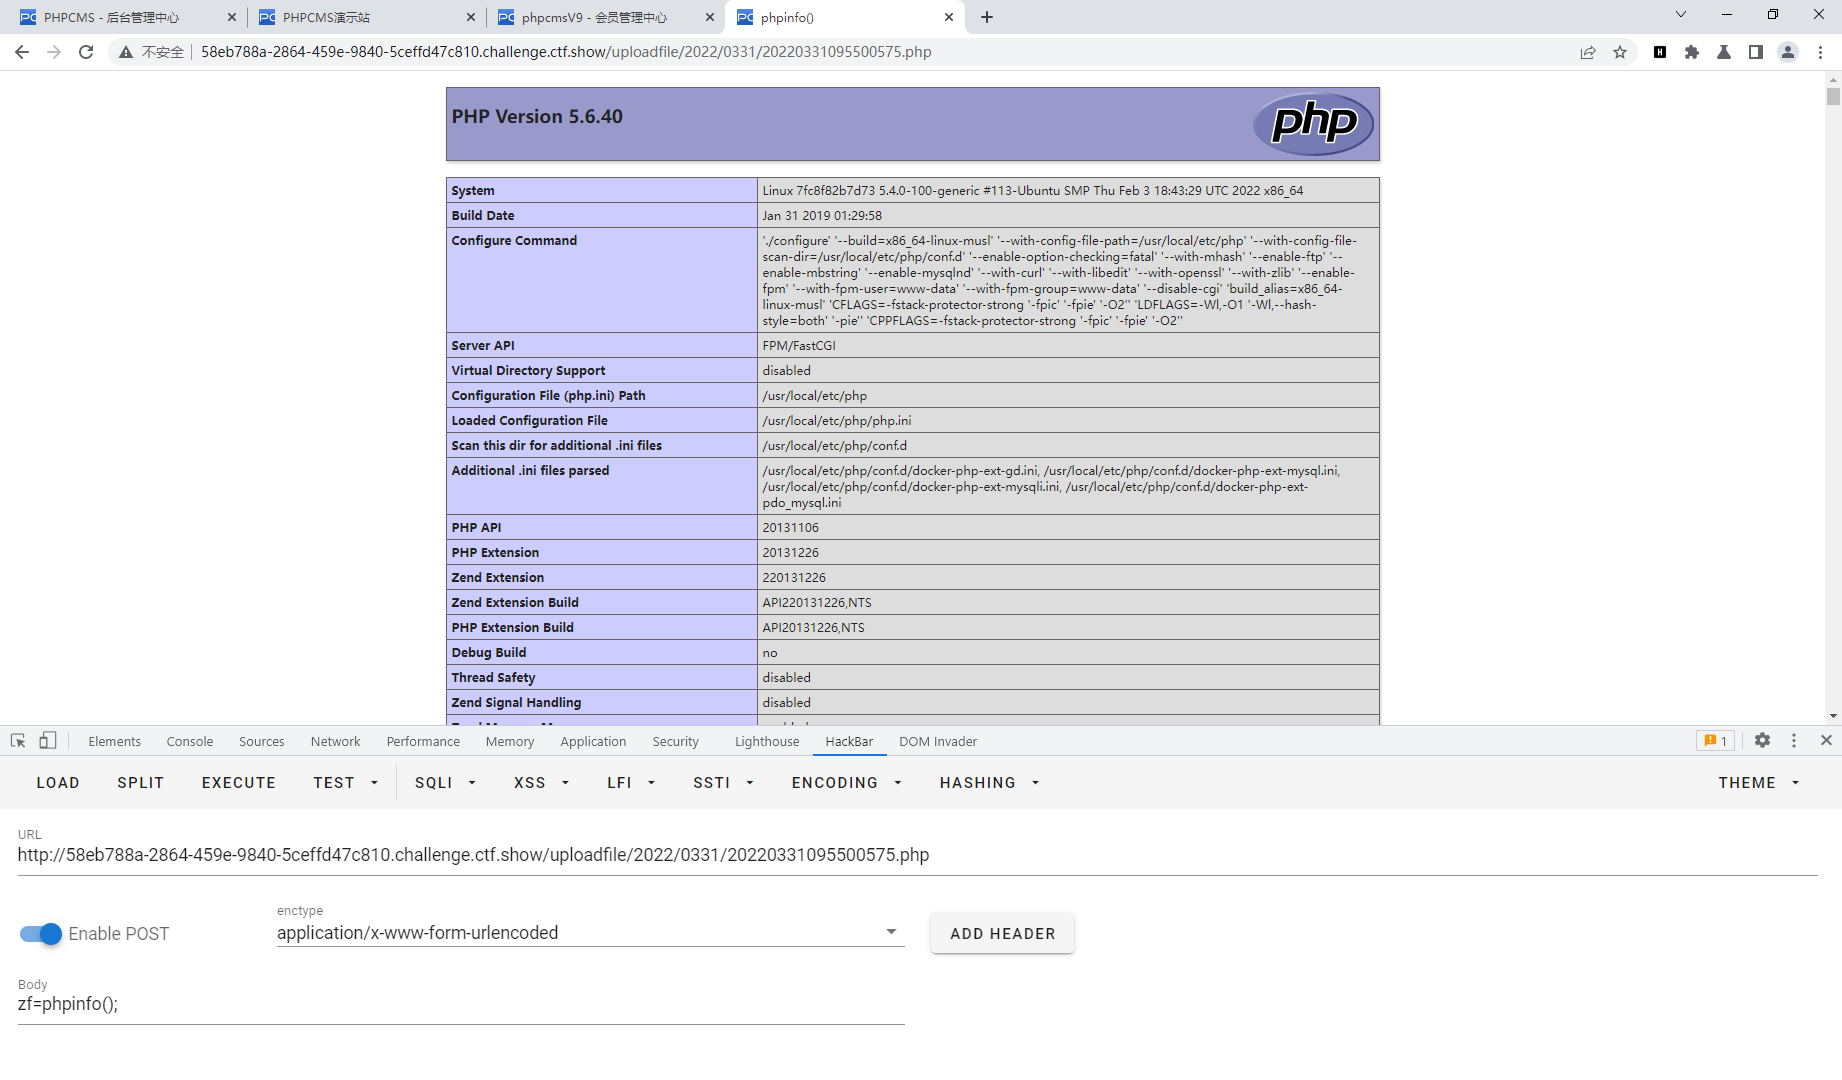Open the issues counter badge

tap(1714, 740)
